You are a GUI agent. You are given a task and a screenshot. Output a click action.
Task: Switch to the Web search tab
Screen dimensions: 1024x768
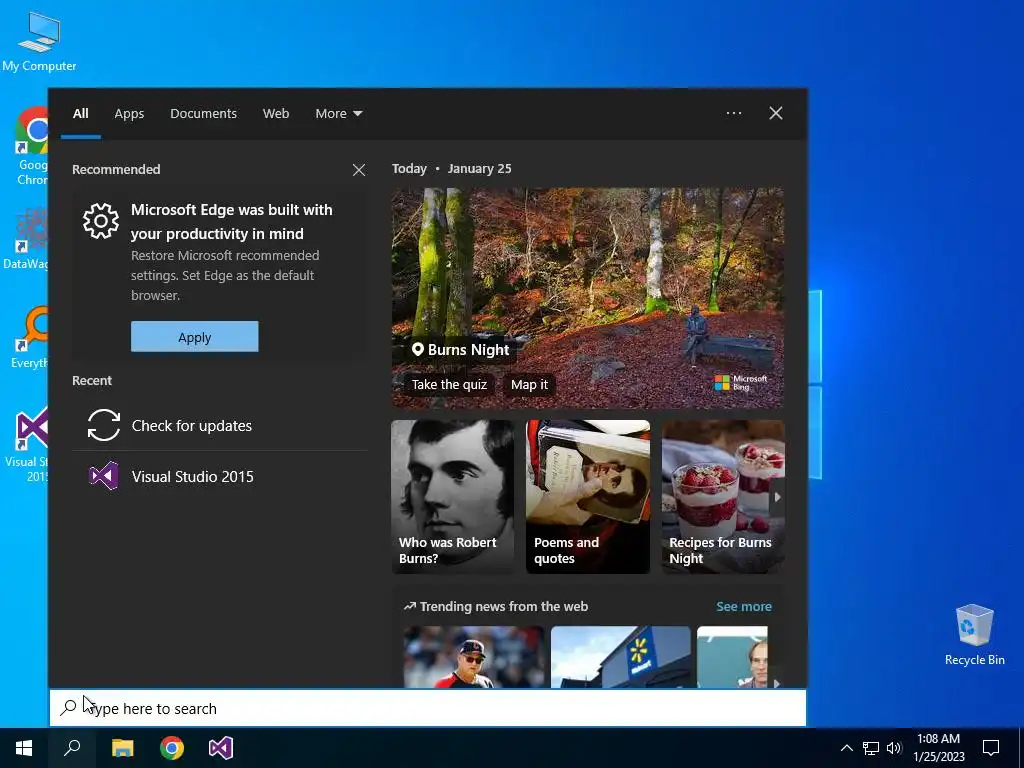click(x=276, y=114)
